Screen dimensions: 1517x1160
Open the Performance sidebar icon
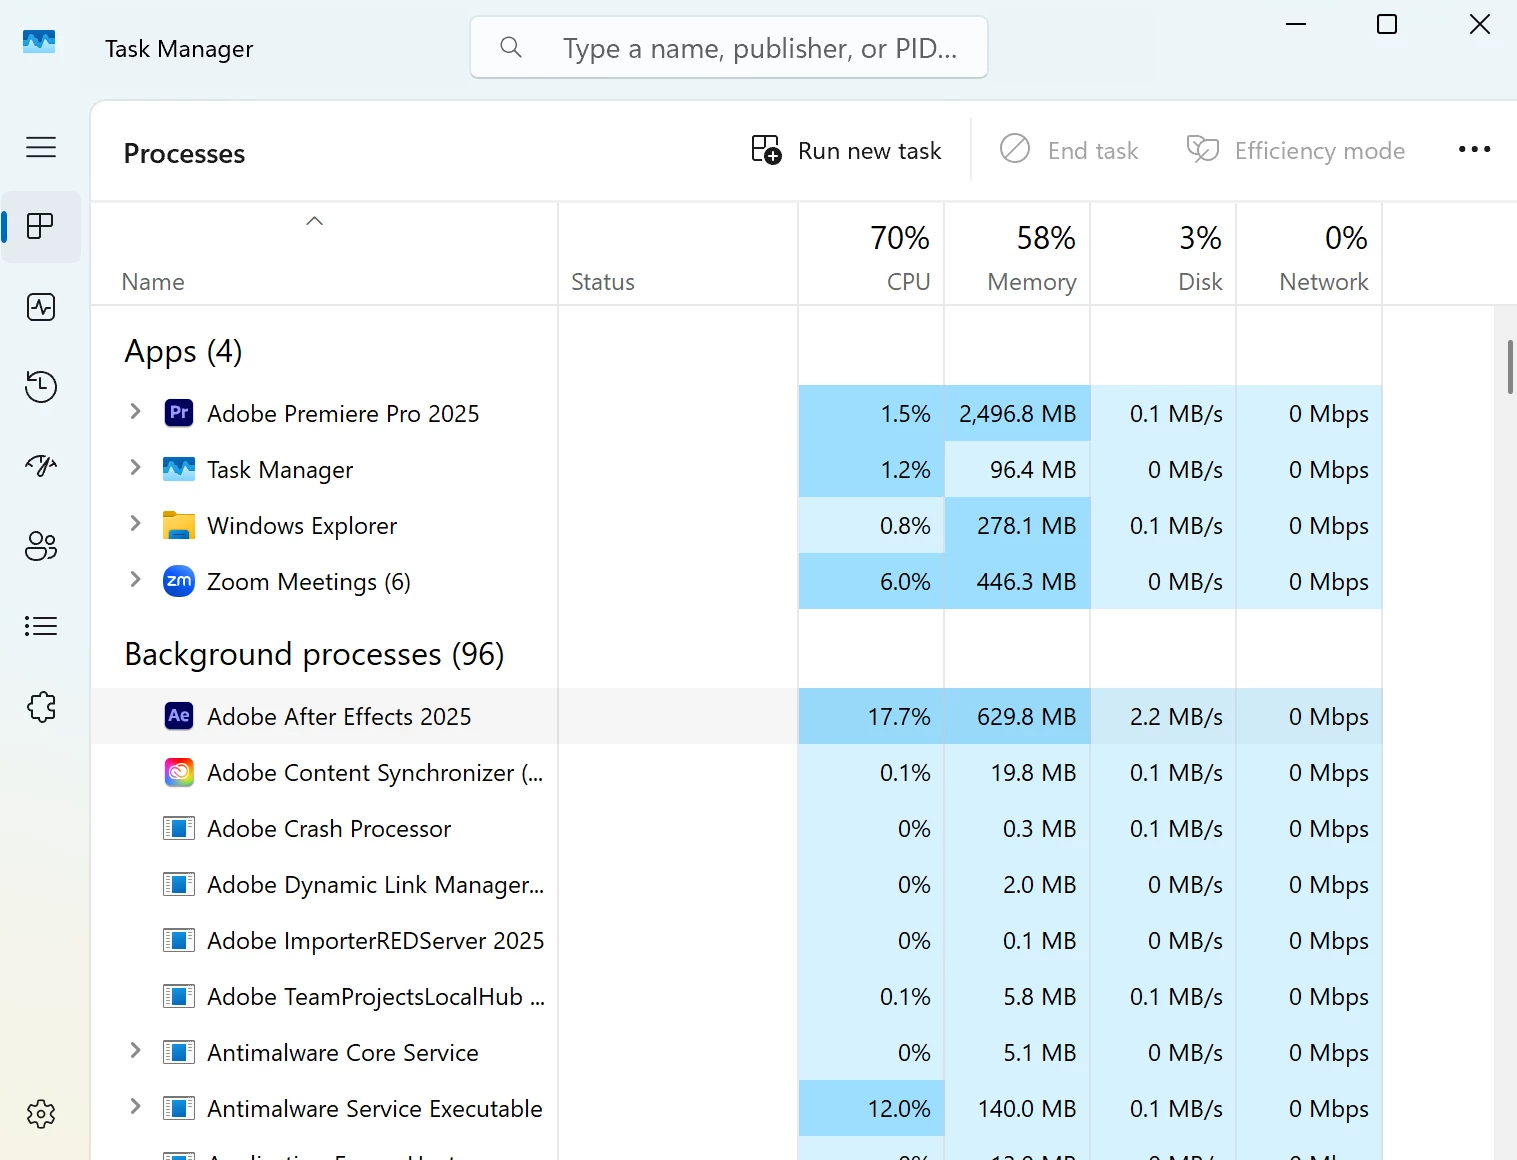pos(41,307)
